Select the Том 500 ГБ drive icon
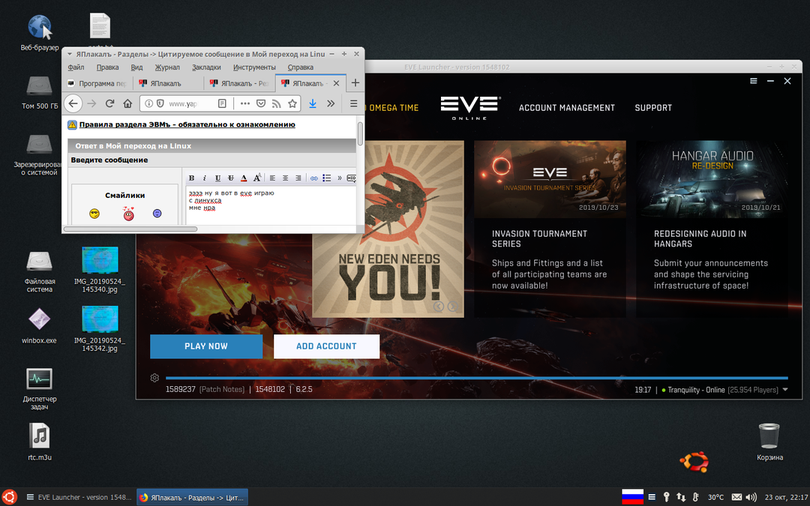 tap(40, 92)
